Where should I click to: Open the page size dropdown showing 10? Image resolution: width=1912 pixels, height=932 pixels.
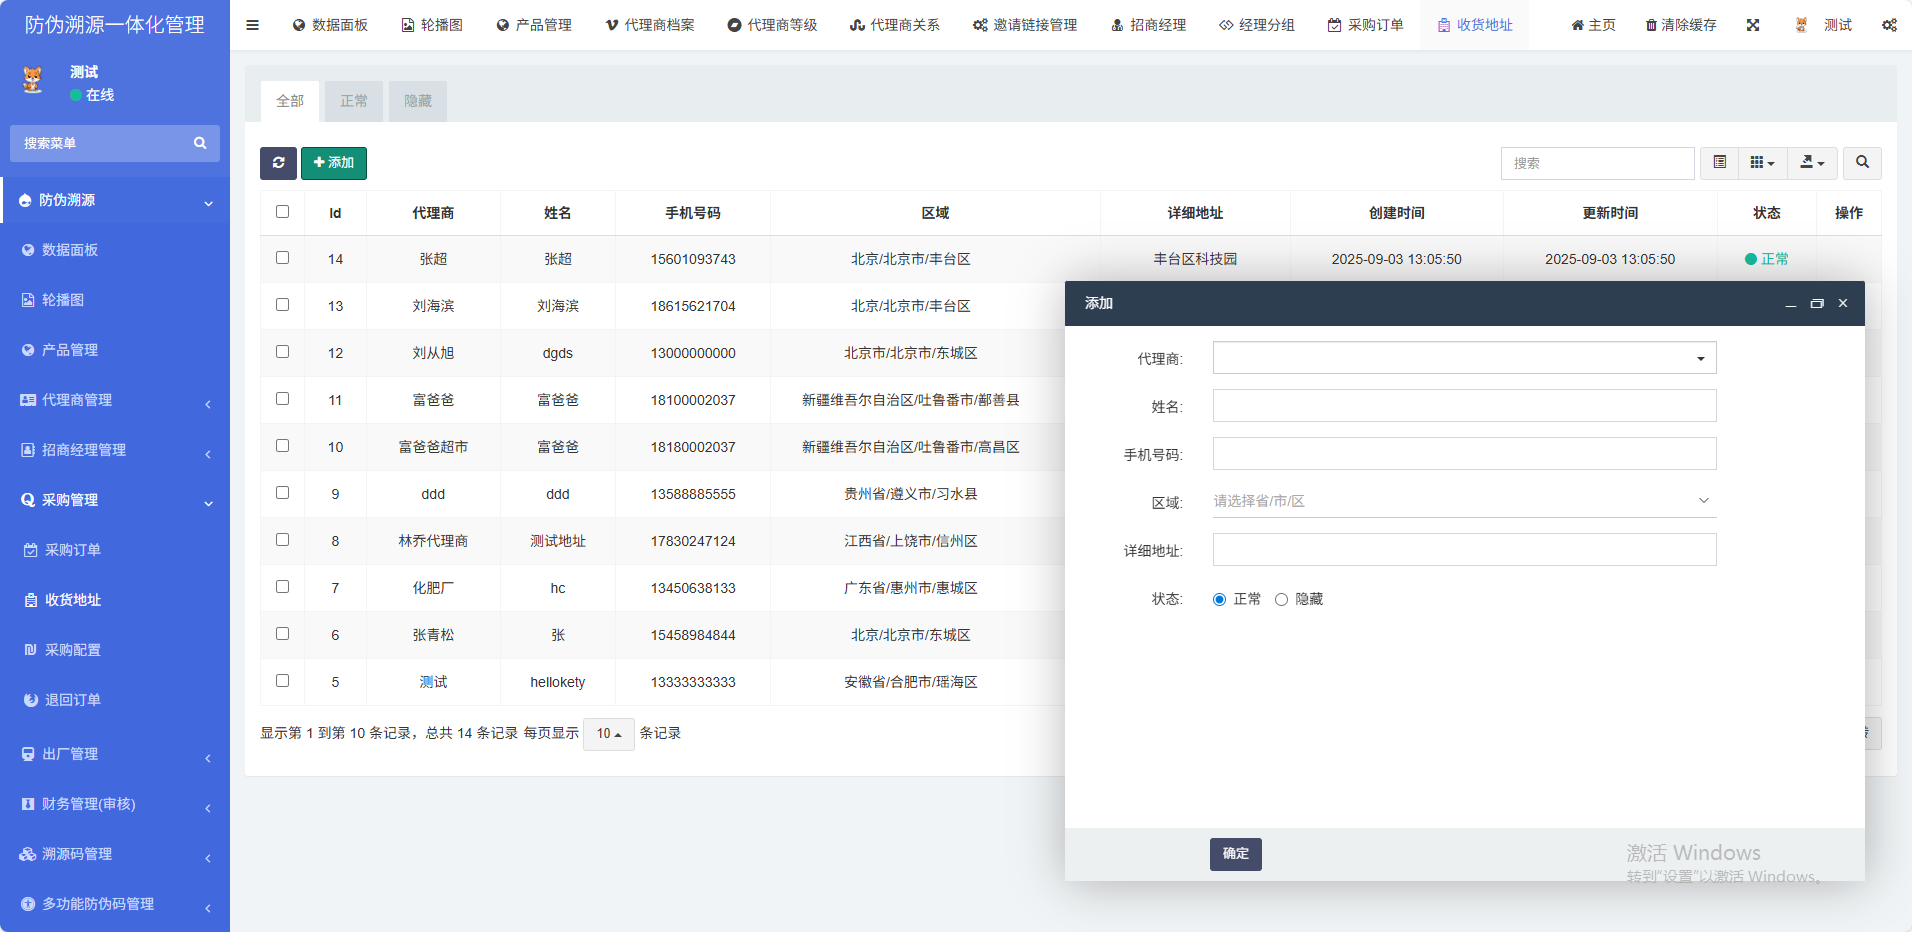tap(608, 734)
